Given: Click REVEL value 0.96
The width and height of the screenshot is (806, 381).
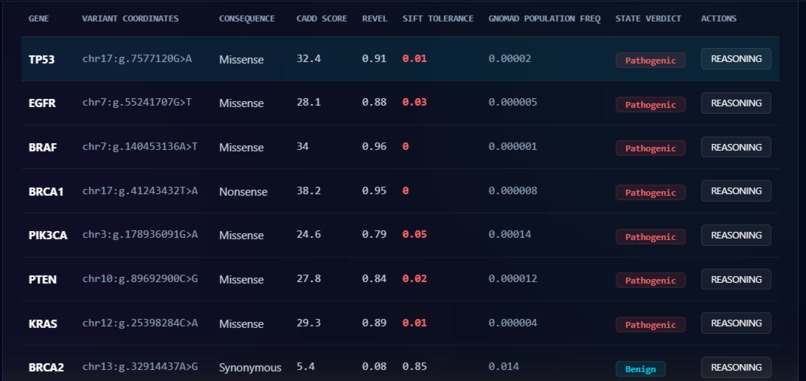Looking at the screenshot, I should 374,147.
